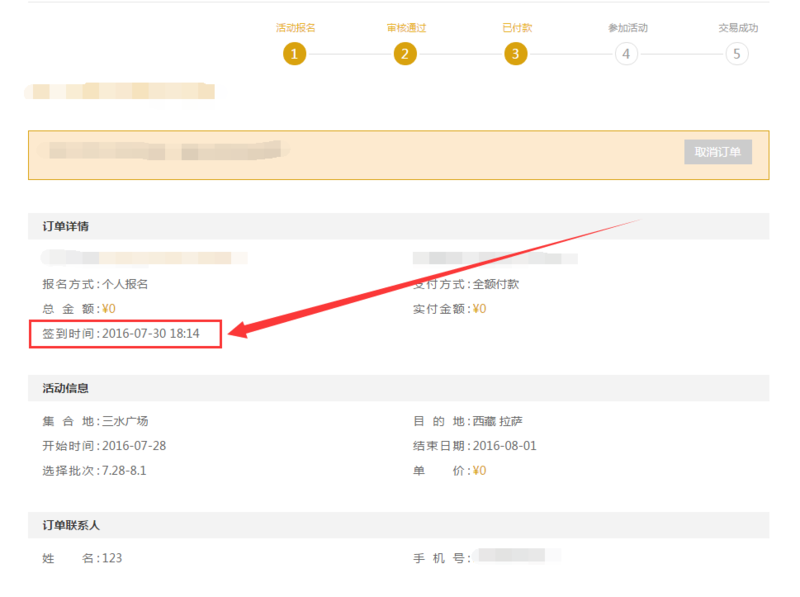Click the 活动报名 step label
Viewport: 800px width, 597px height.
(x=295, y=28)
